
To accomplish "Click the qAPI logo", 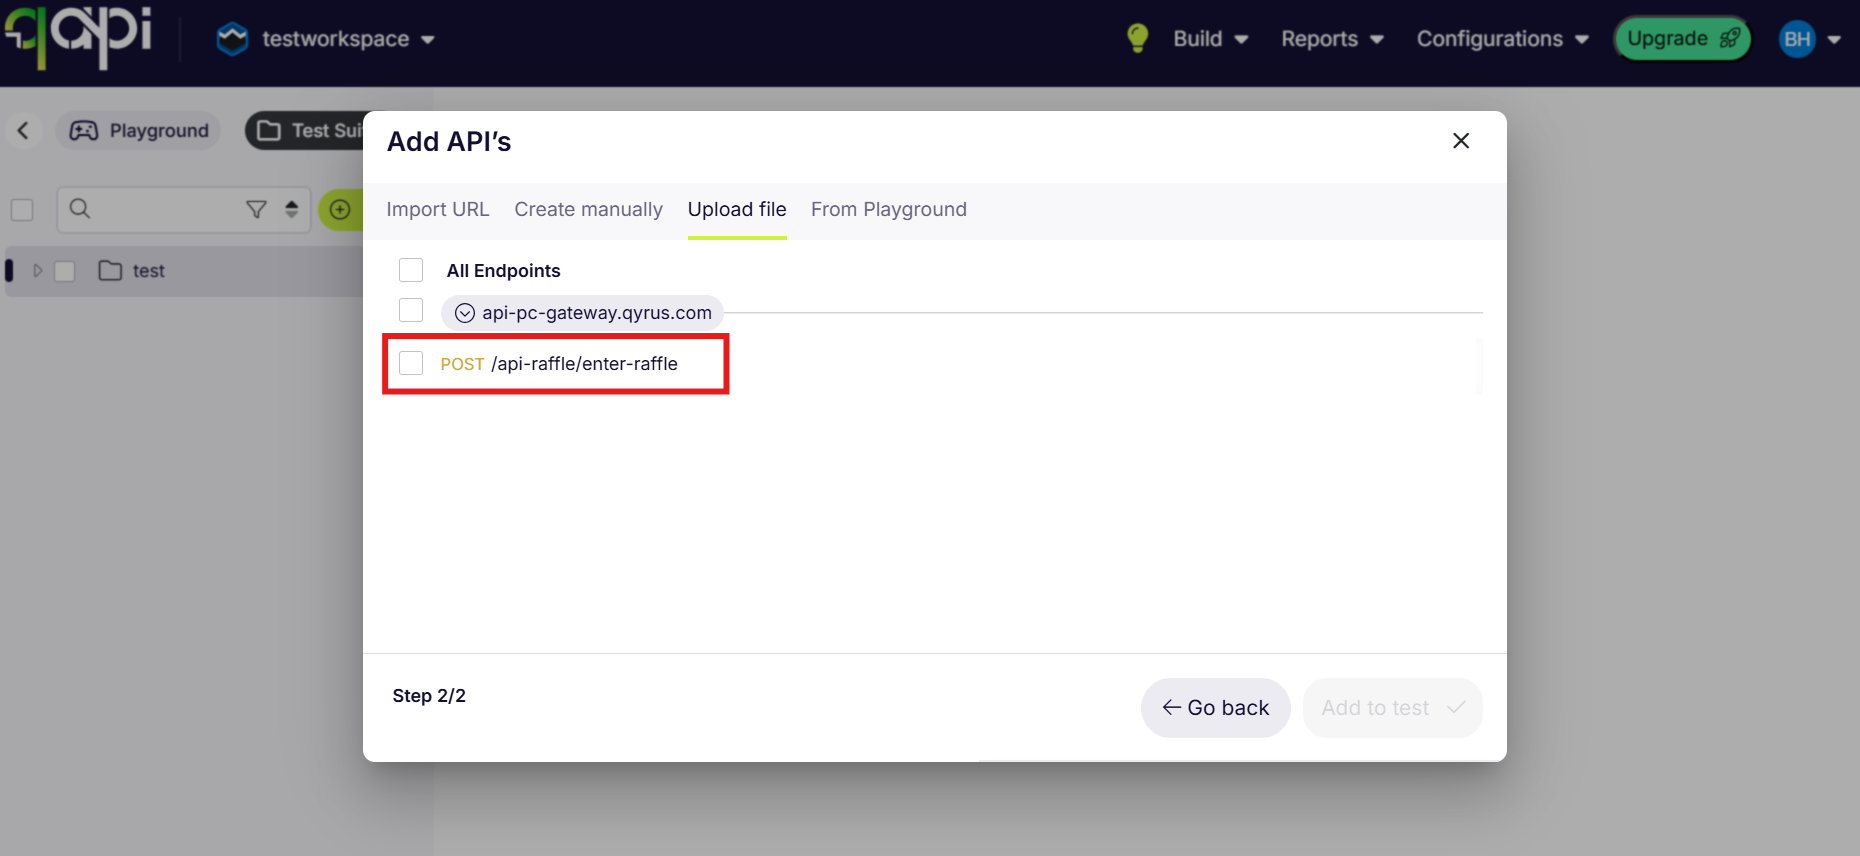I will click(78, 36).
